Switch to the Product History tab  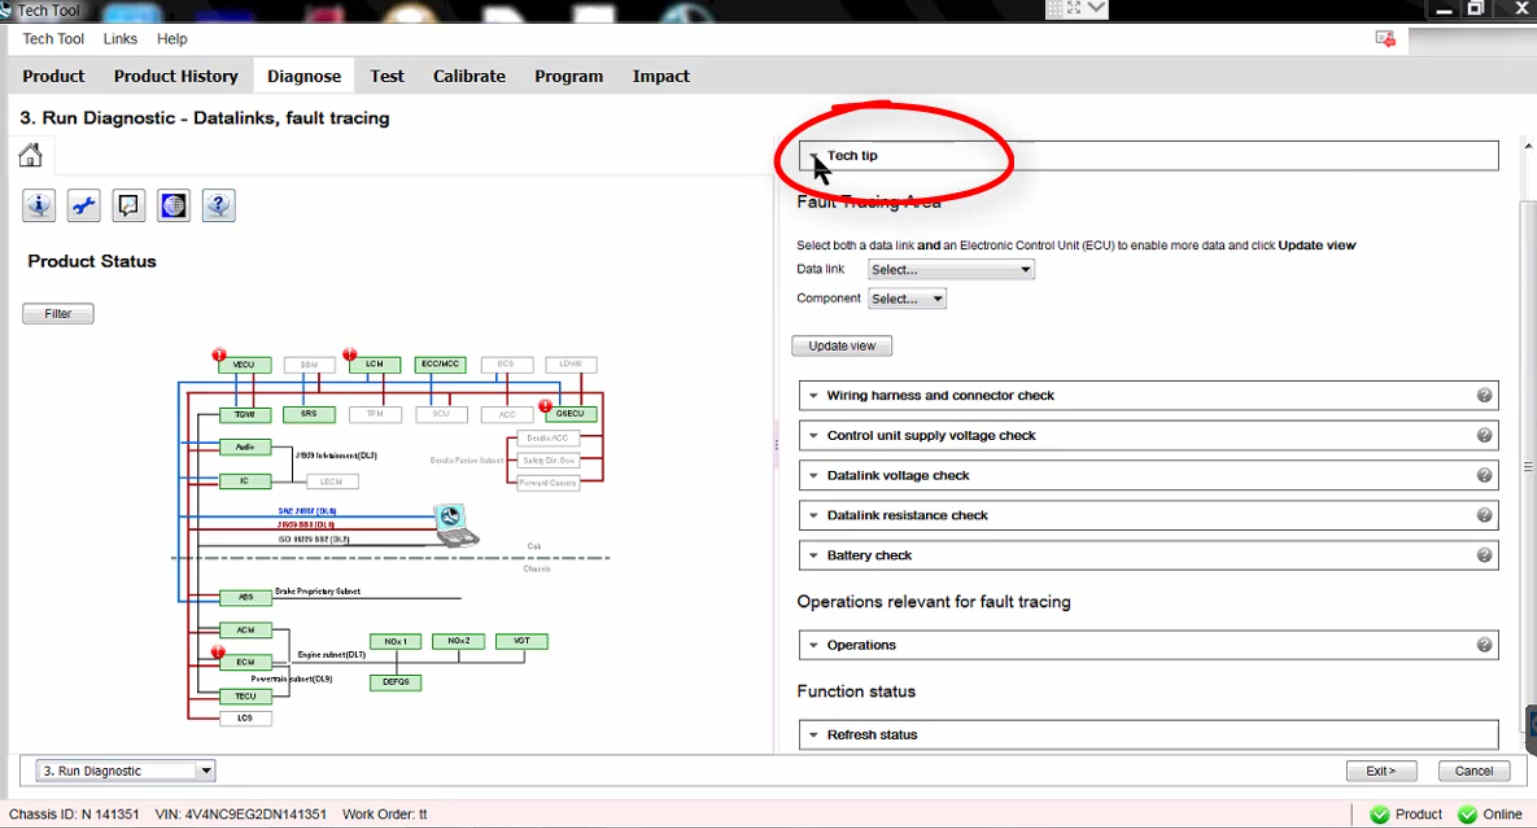pos(176,76)
